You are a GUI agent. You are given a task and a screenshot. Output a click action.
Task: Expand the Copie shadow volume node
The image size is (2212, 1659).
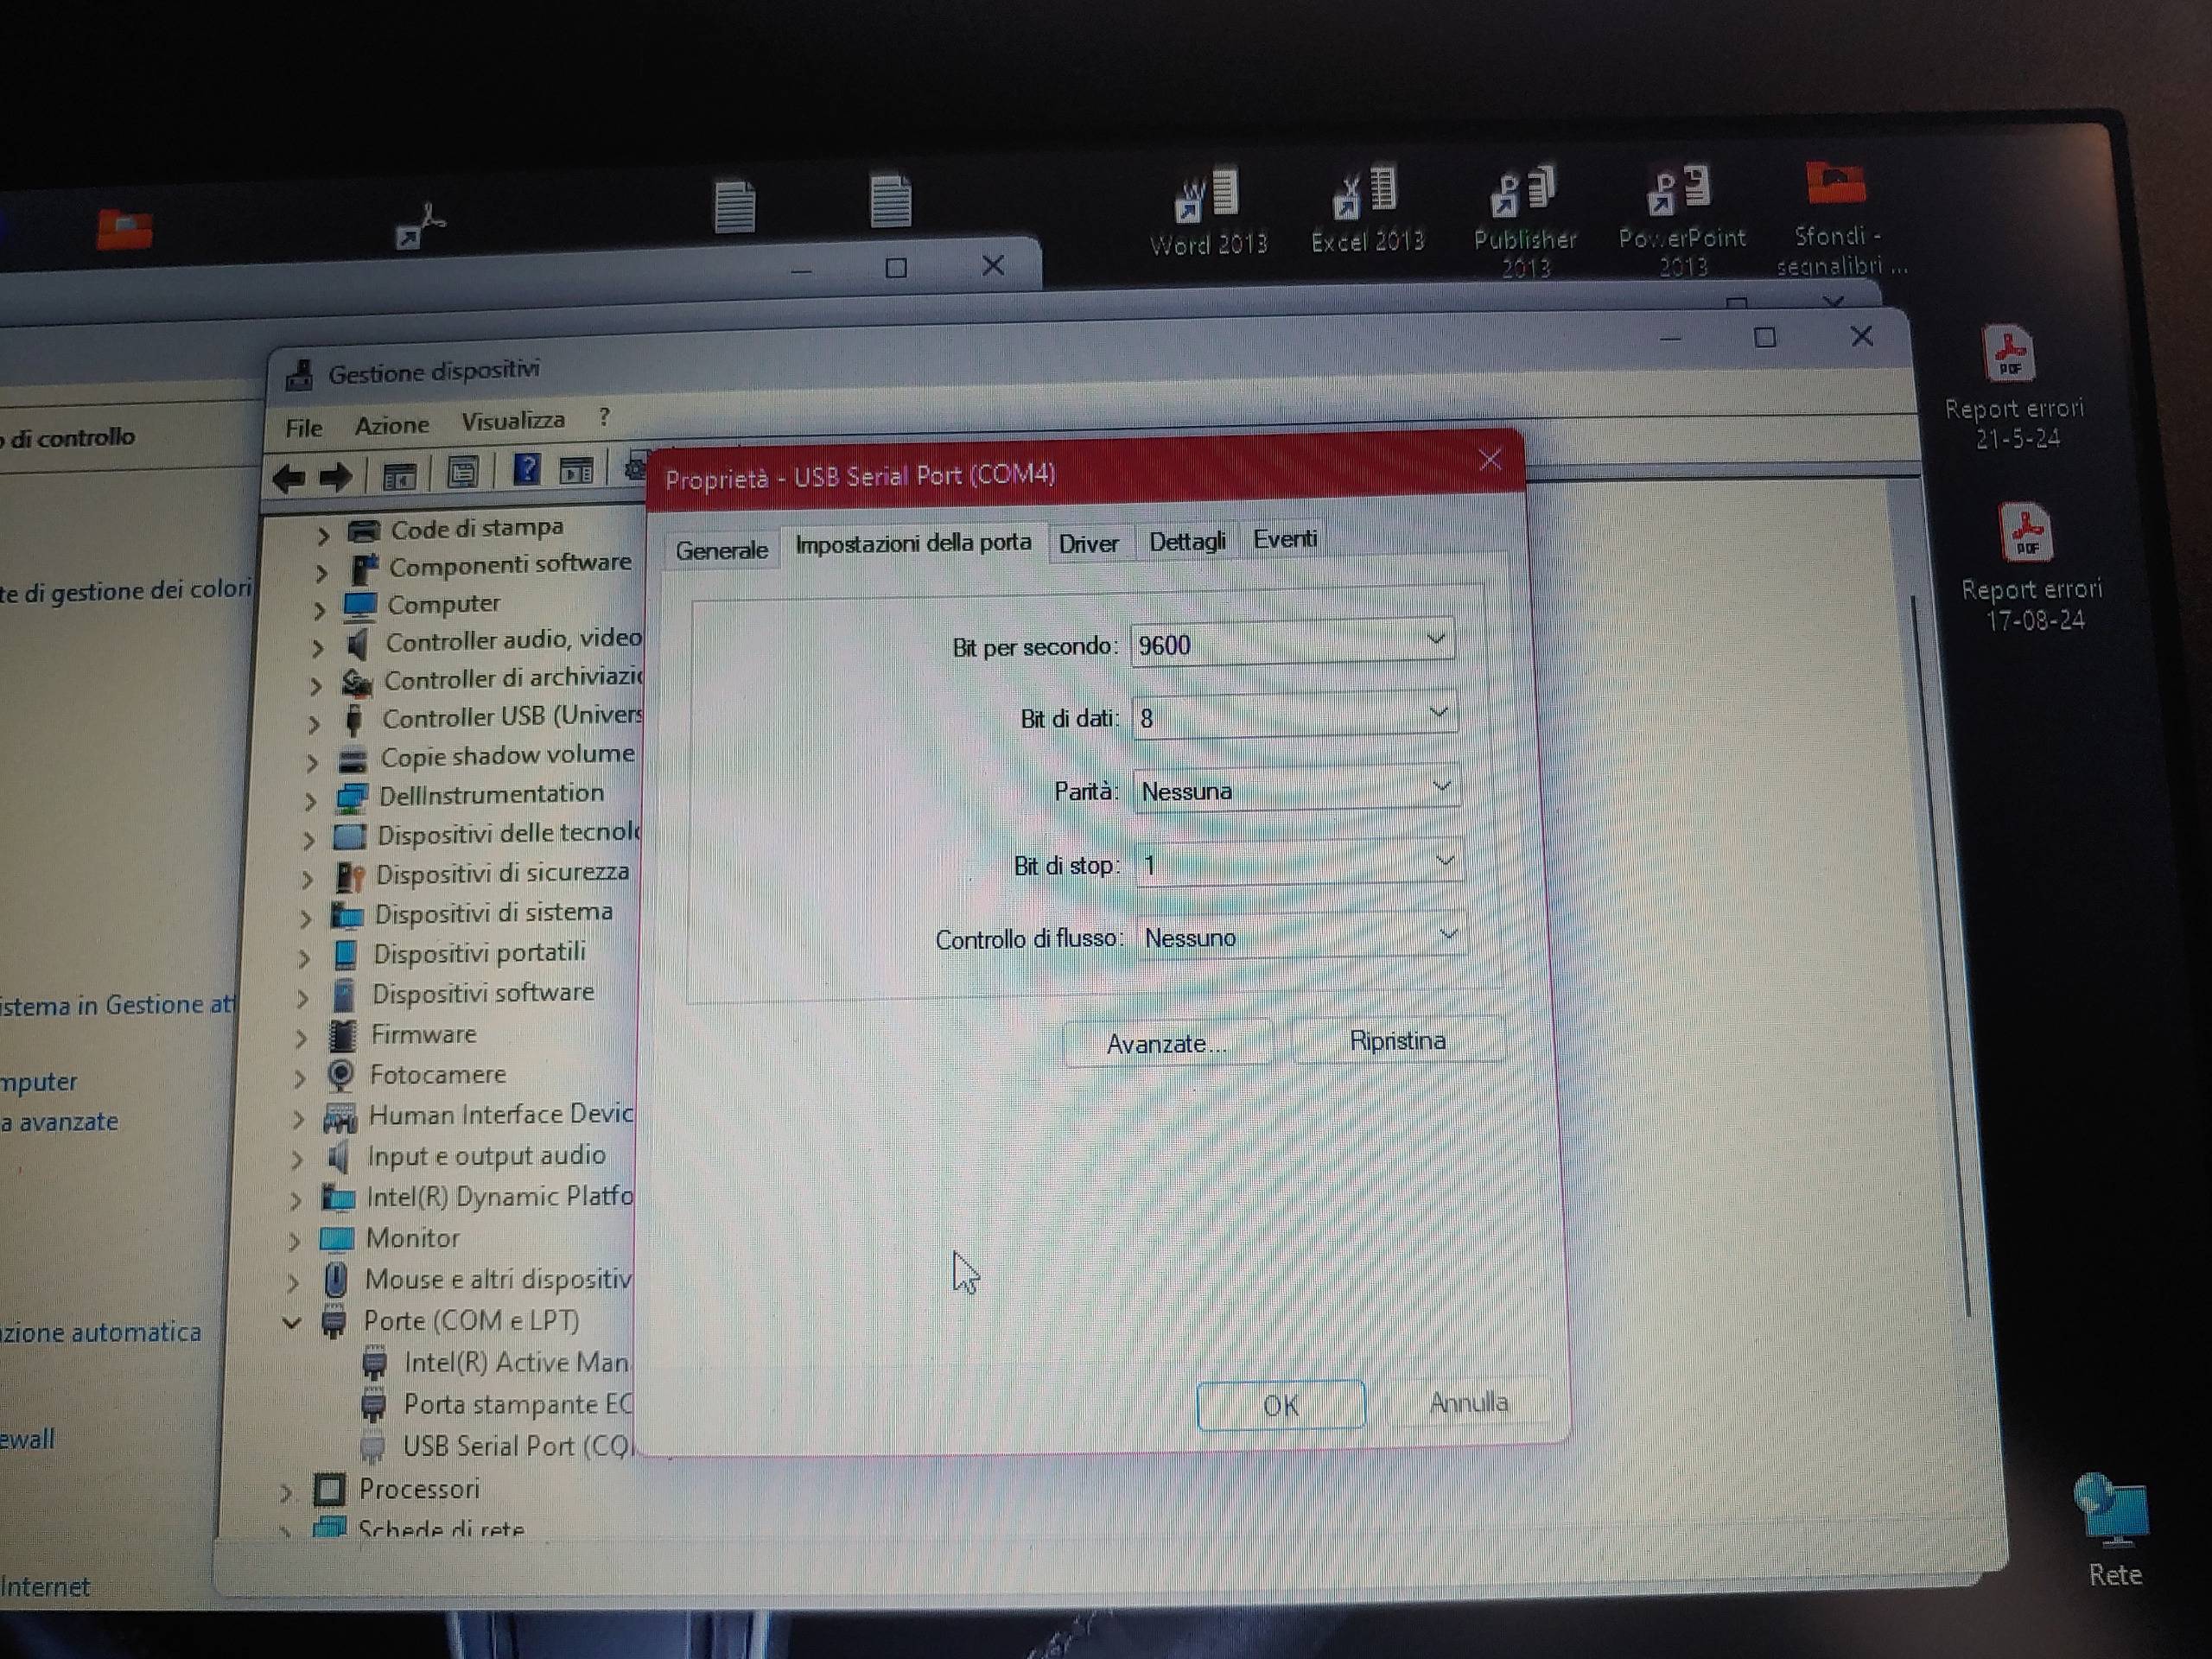313,762
